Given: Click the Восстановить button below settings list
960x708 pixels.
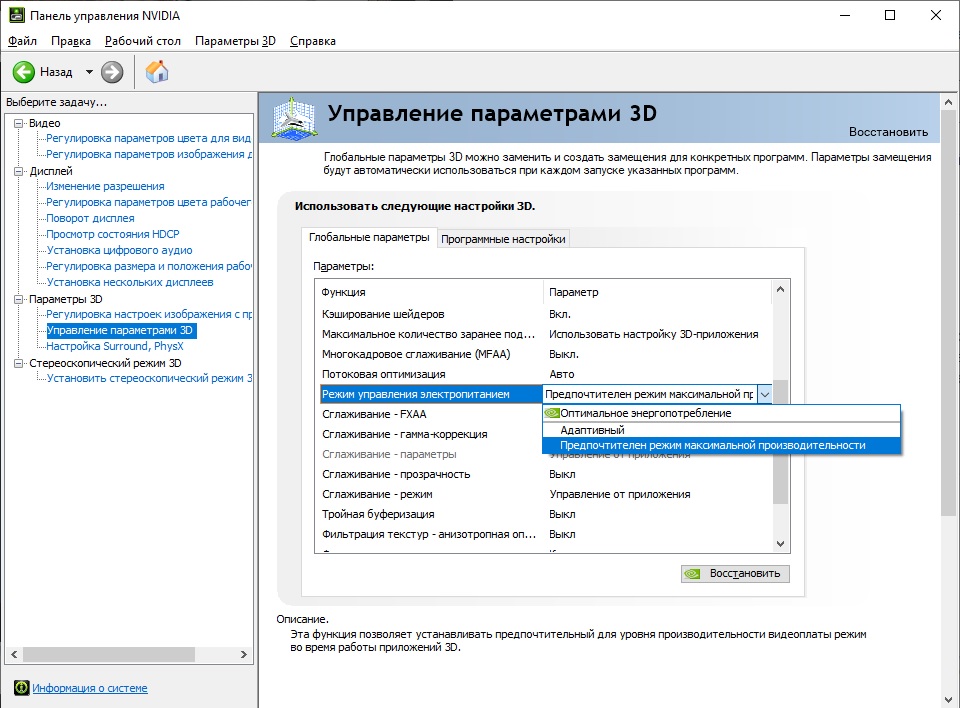Looking at the screenshot, I should click(735, 574).
